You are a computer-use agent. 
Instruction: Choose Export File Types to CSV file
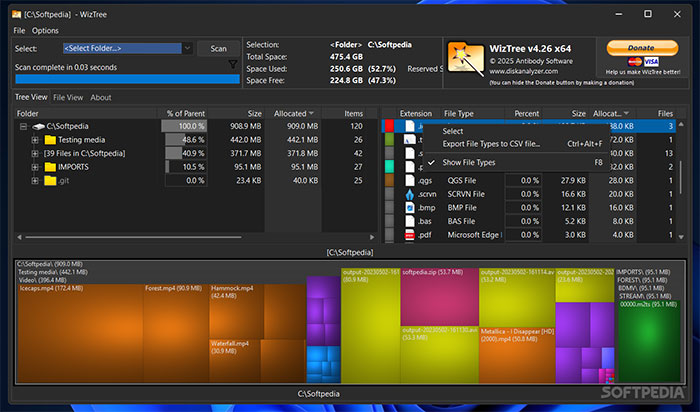click(x=514, y=144)
